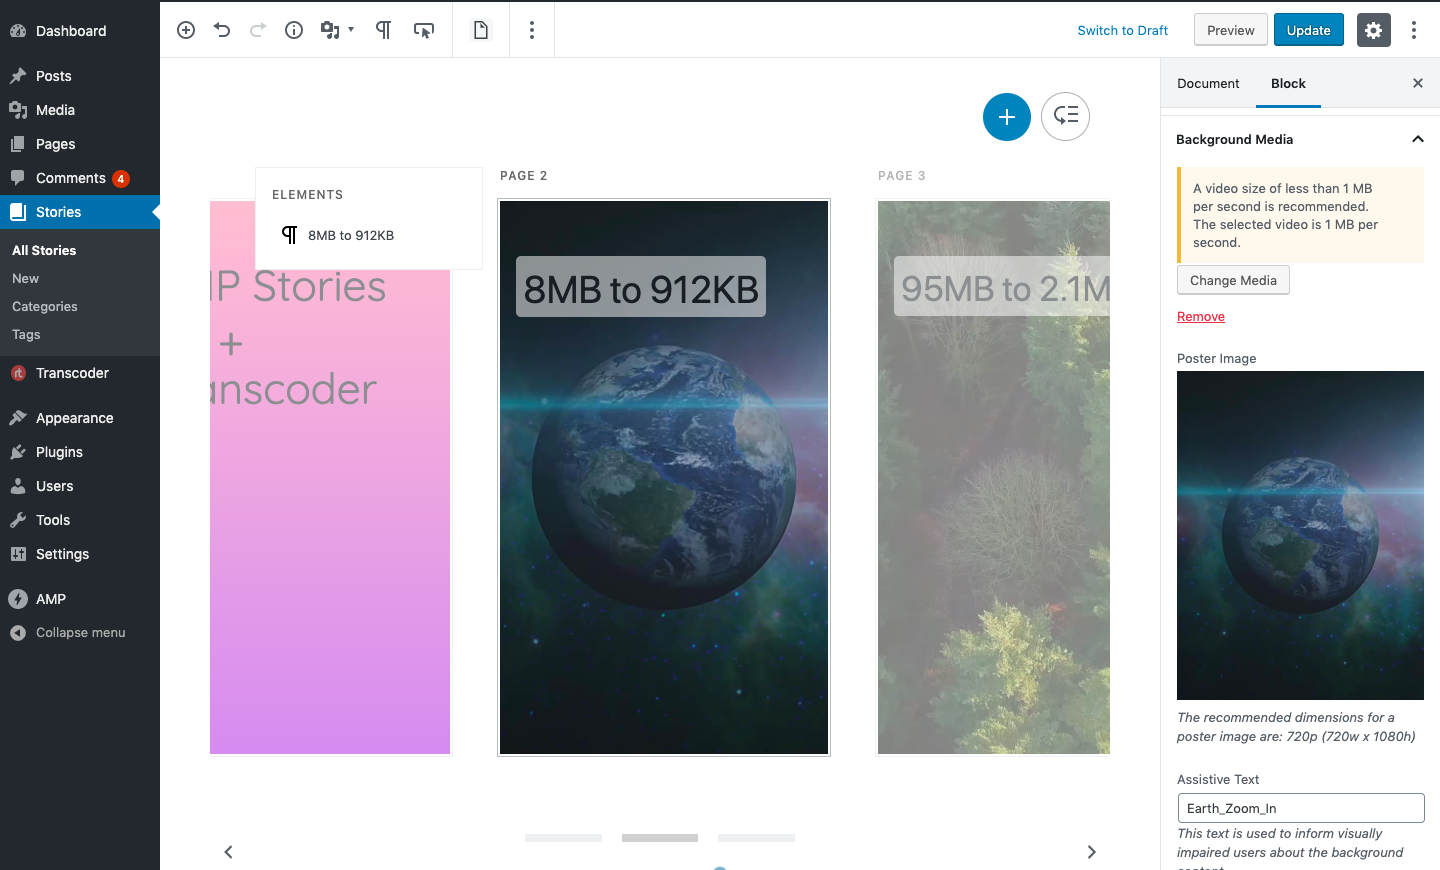
Task: Click the reorder pages round button
Action: tap(1066, 117)
